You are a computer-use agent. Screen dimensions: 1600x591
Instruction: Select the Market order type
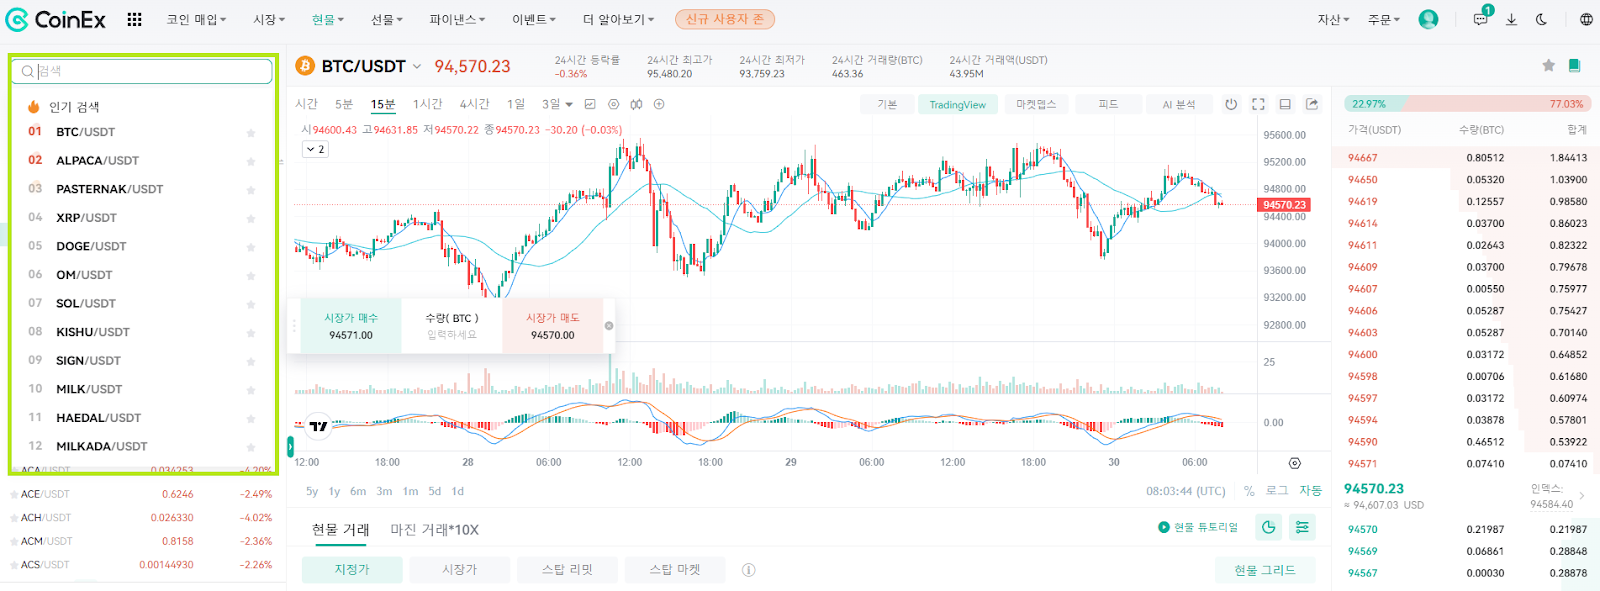pyautogui.click(x=459, y=570)
